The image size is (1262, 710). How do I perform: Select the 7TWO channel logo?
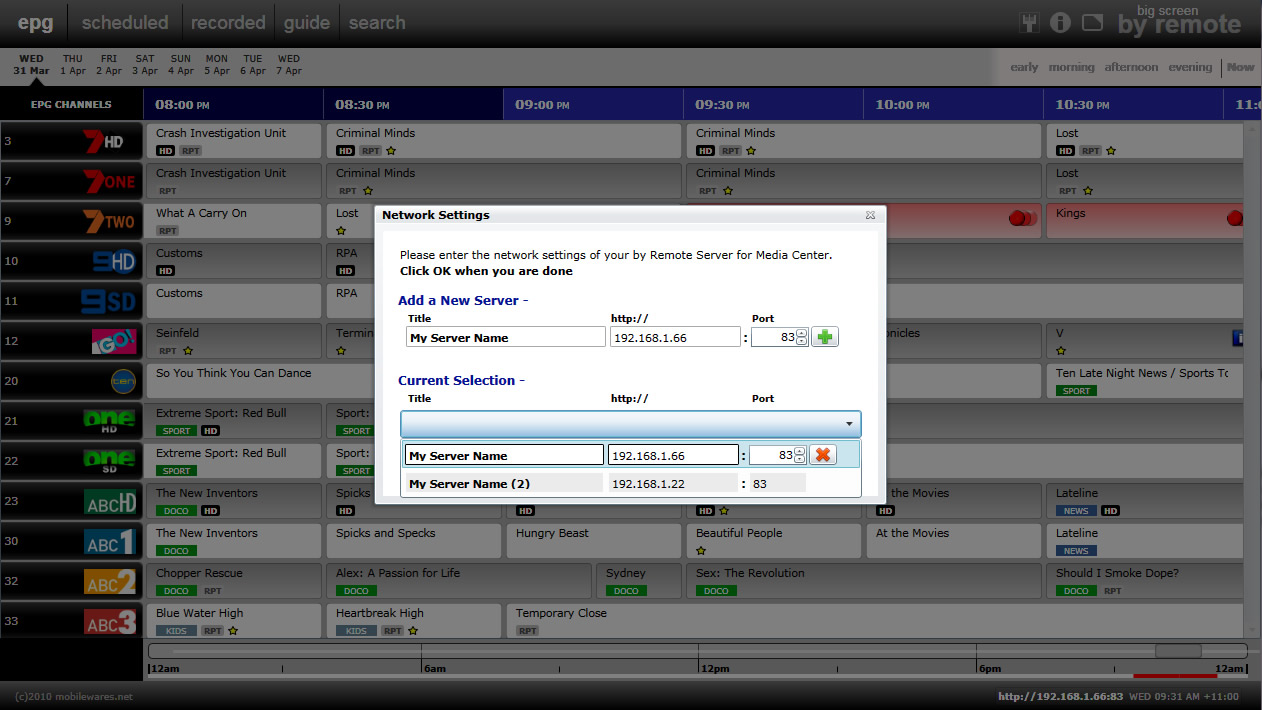[108, 222]
